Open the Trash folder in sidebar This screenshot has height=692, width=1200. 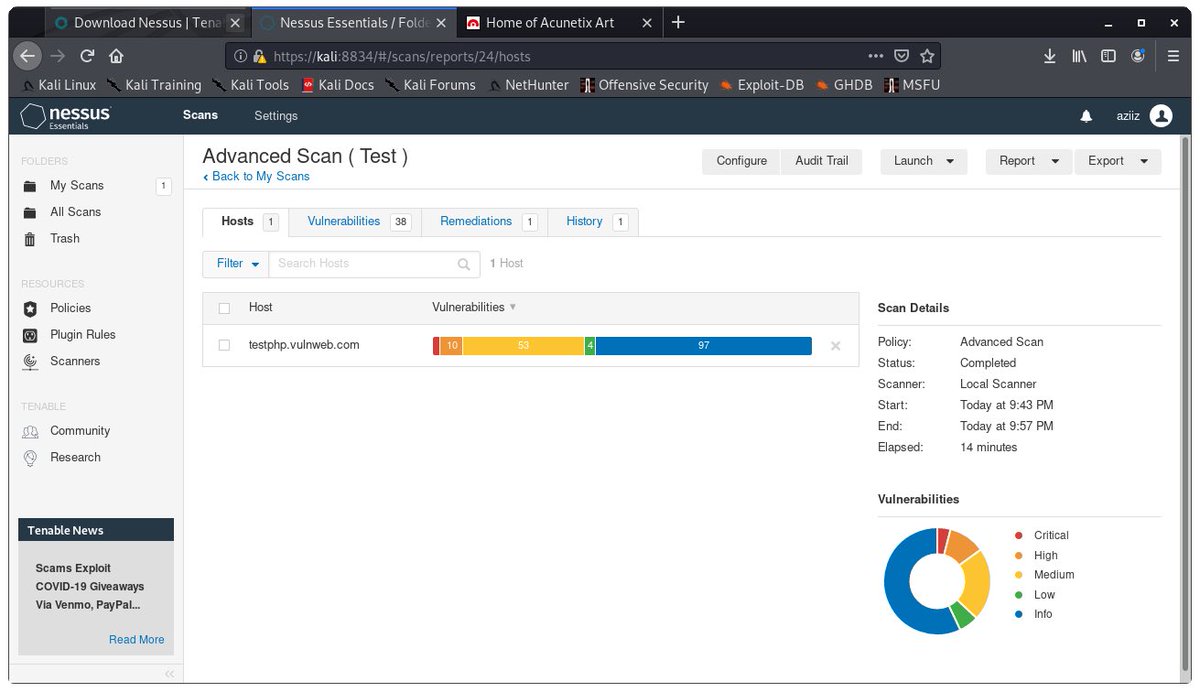click(64, 238)
